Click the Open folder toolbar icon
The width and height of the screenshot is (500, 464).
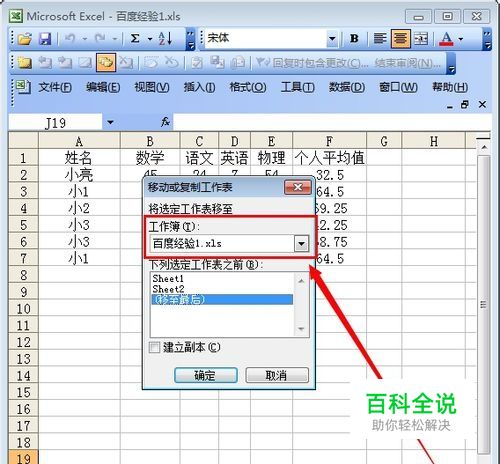(25, 39)
